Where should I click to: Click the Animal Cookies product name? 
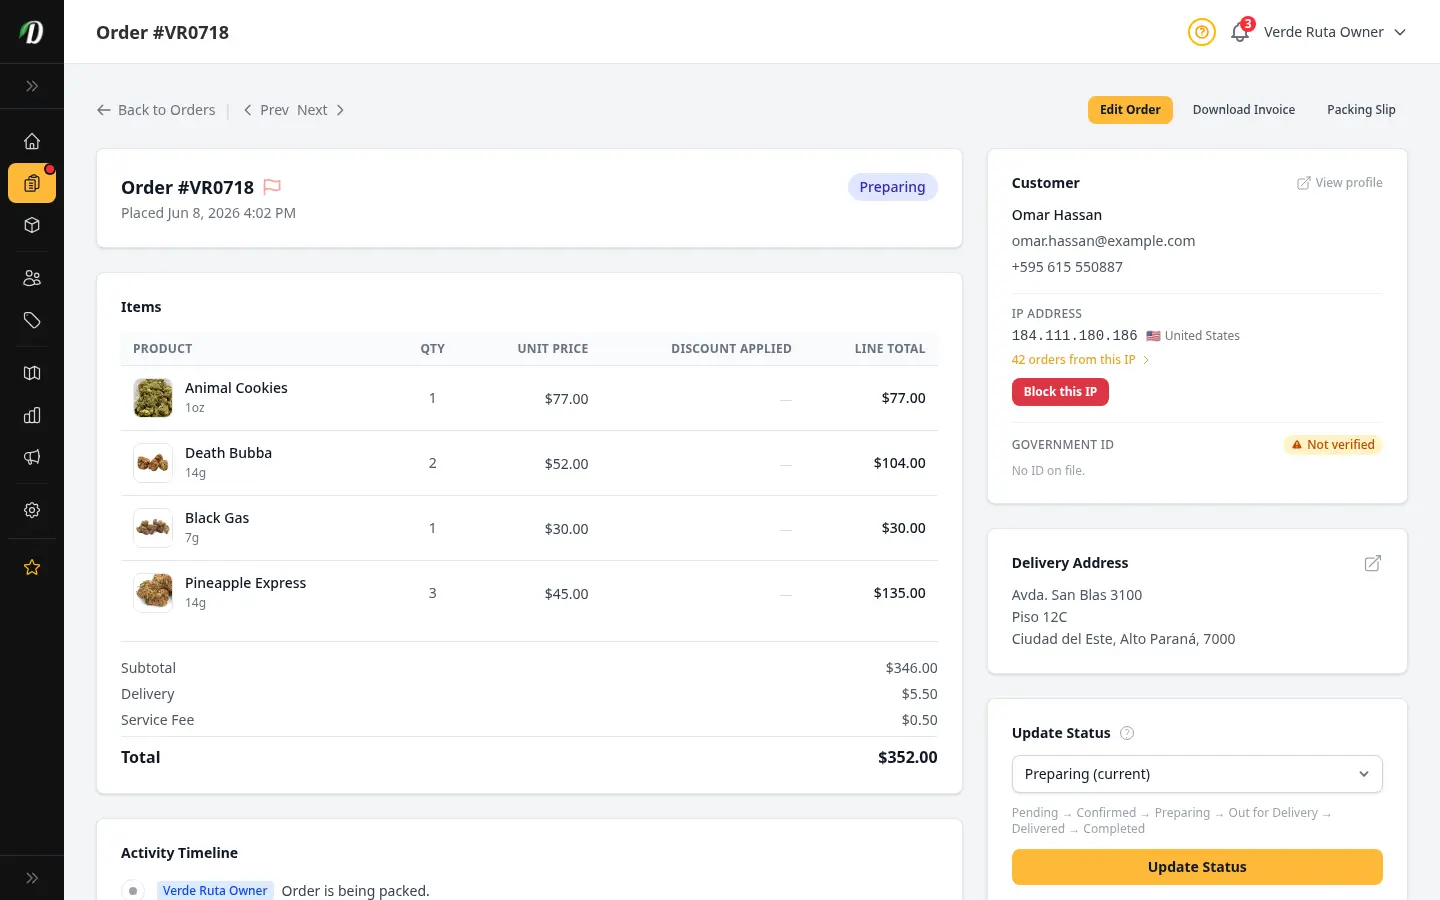pos(236,388)
